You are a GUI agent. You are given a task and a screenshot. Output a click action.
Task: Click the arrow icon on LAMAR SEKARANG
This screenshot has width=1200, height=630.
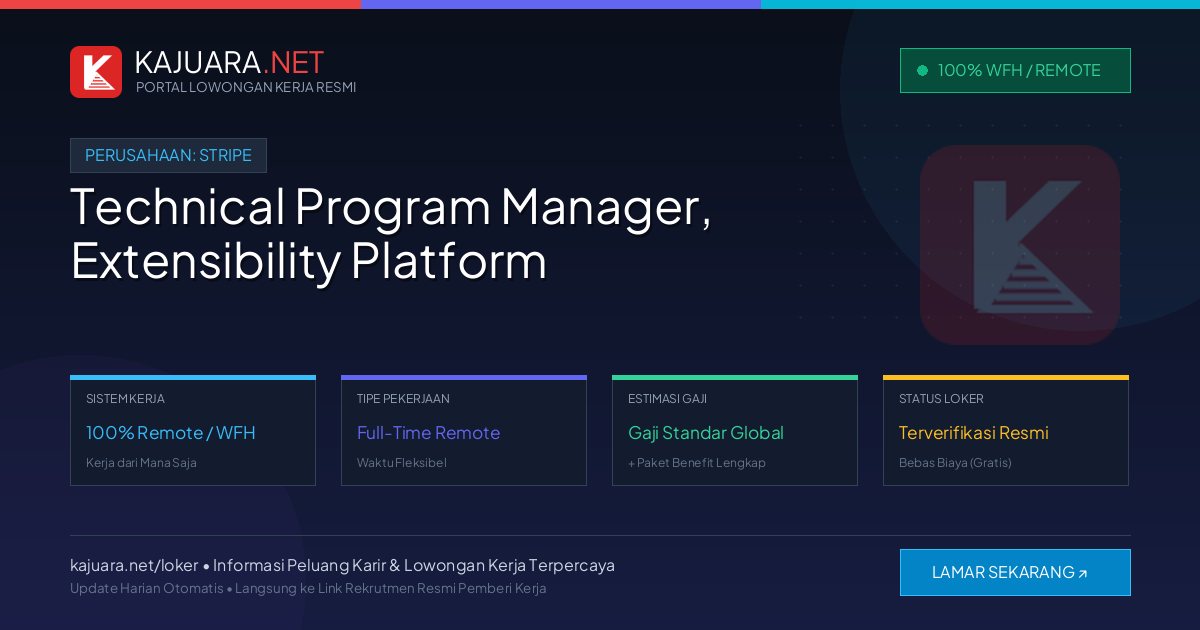tap(1083, 574)
